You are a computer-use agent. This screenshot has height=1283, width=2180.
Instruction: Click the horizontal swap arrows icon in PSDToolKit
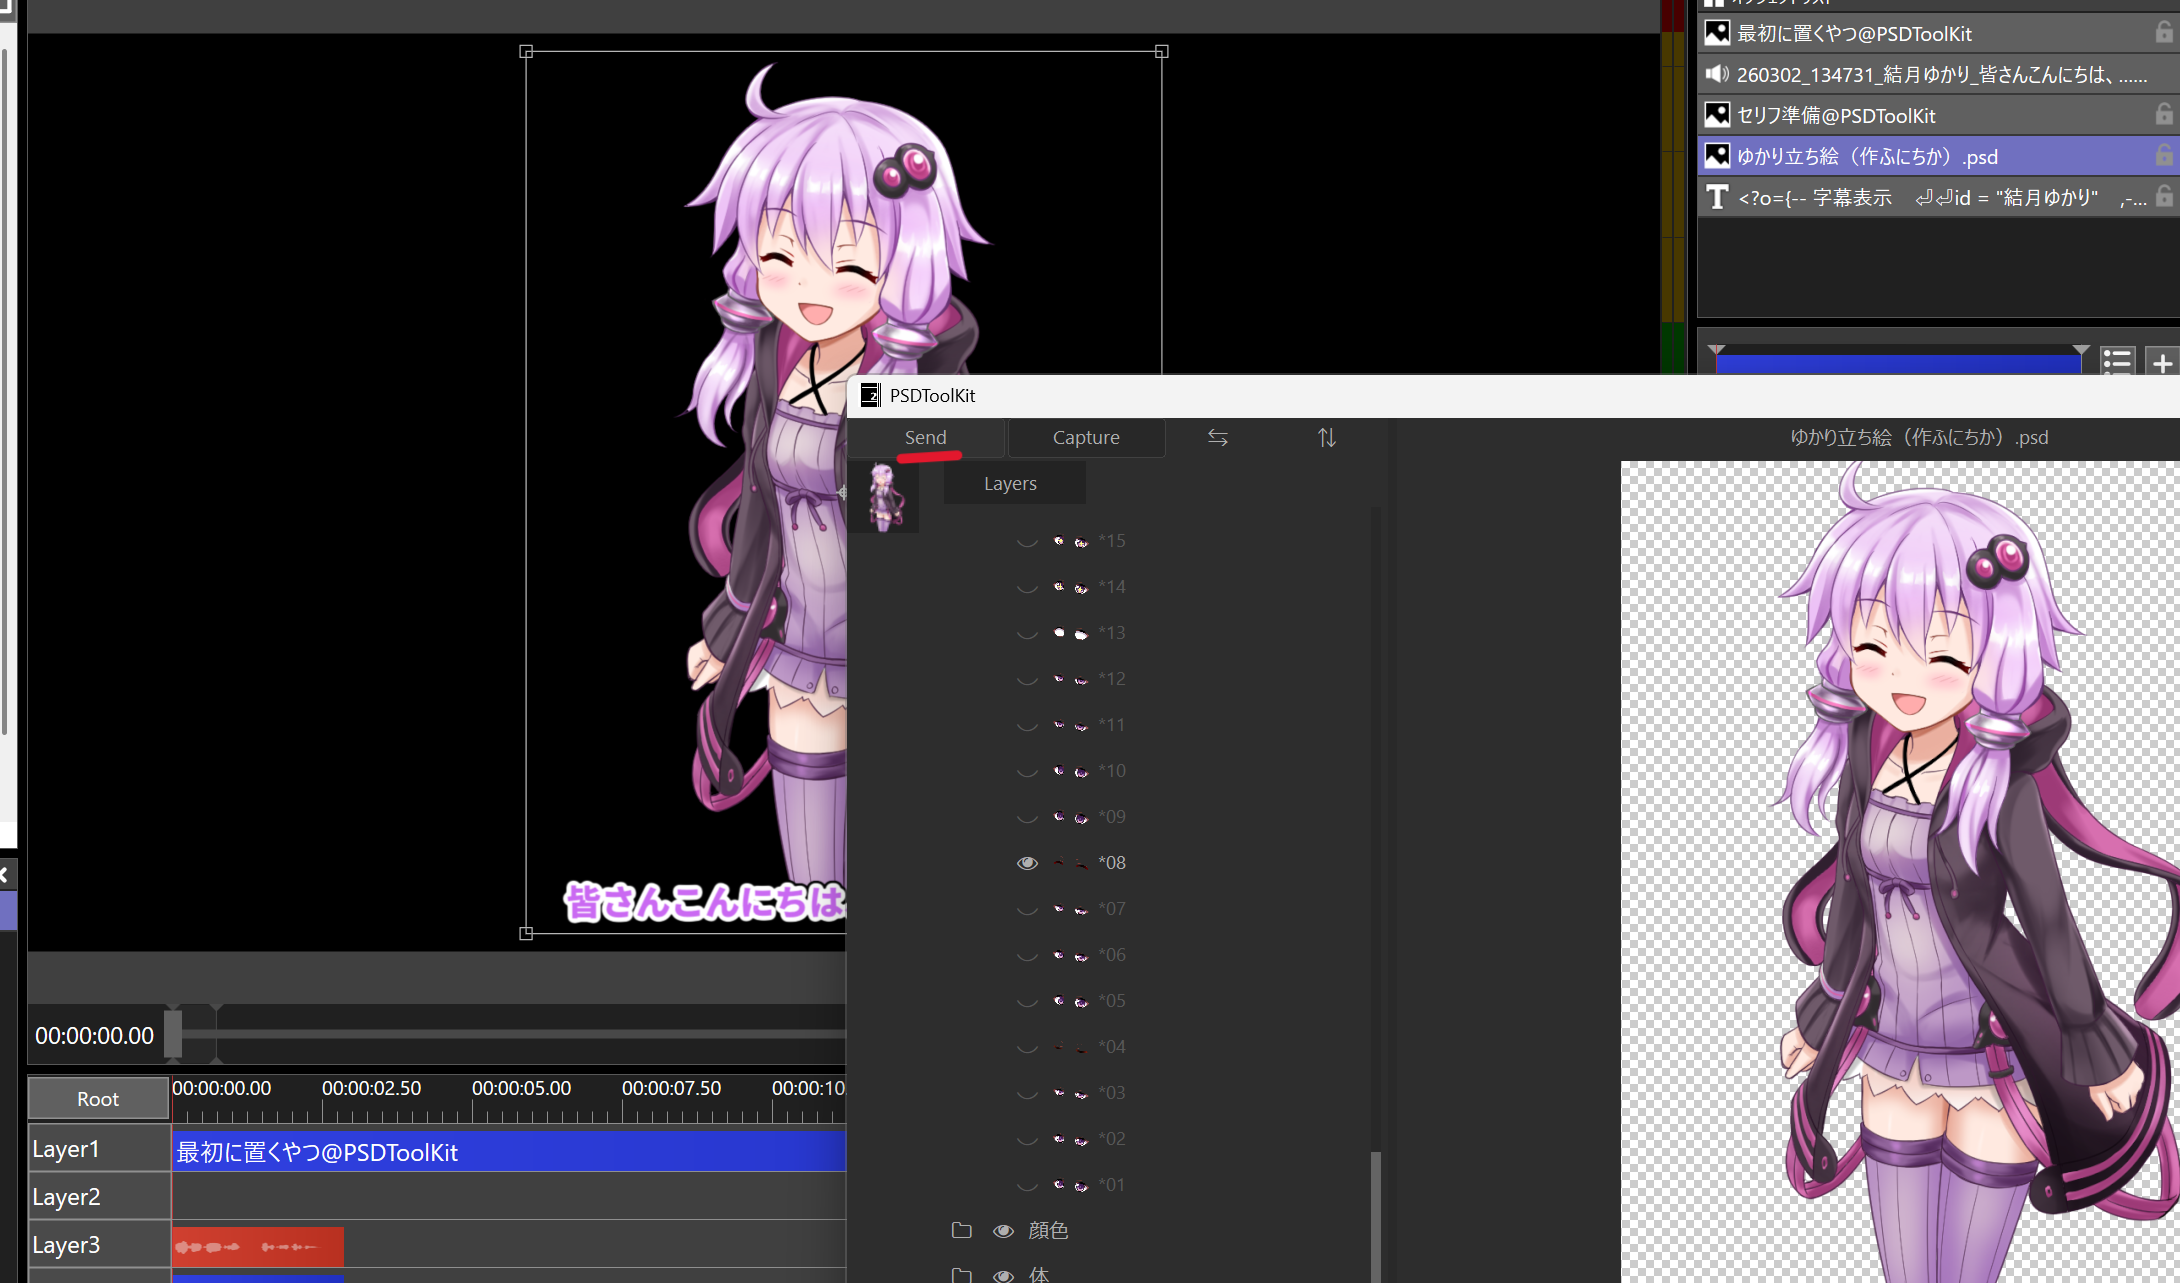click(x=1217, y=438)
